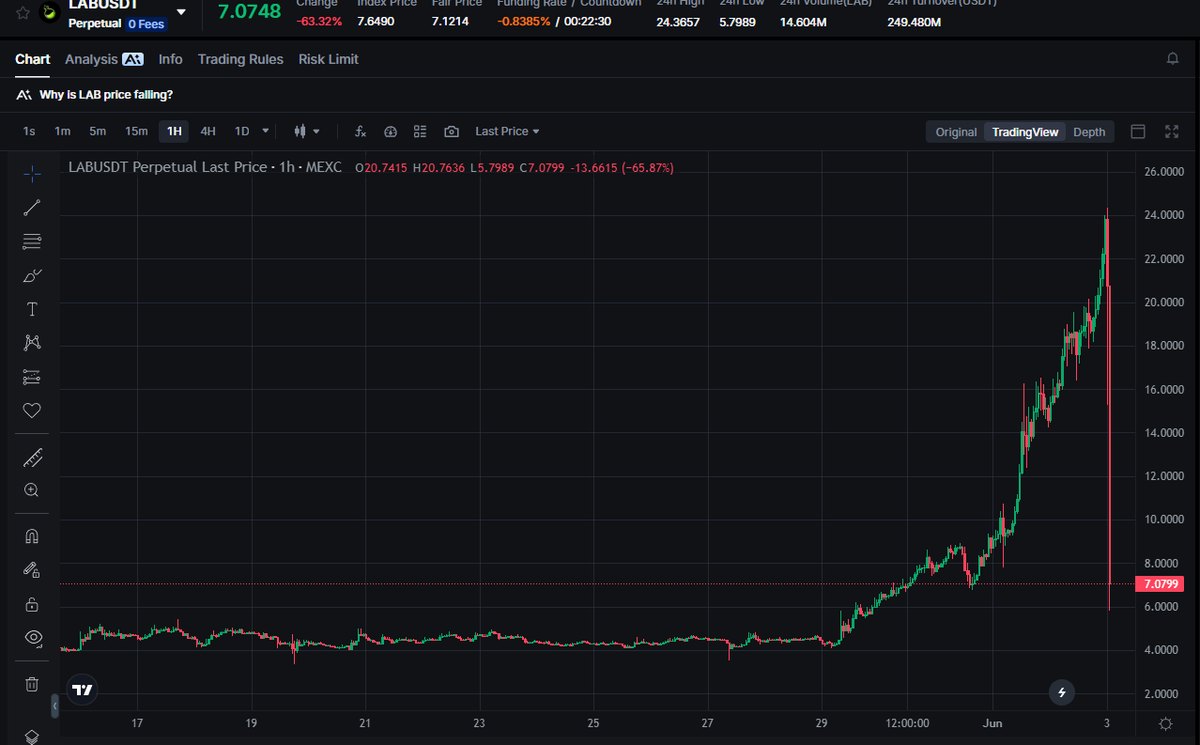Image resolution: width=1200 pixels, height=745 pixels.
Task: Click the gauge indicator icon in toolbar
Action: tap(391, 131)
